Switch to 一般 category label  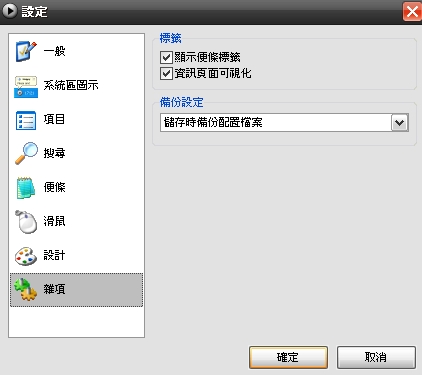point(54,51)
